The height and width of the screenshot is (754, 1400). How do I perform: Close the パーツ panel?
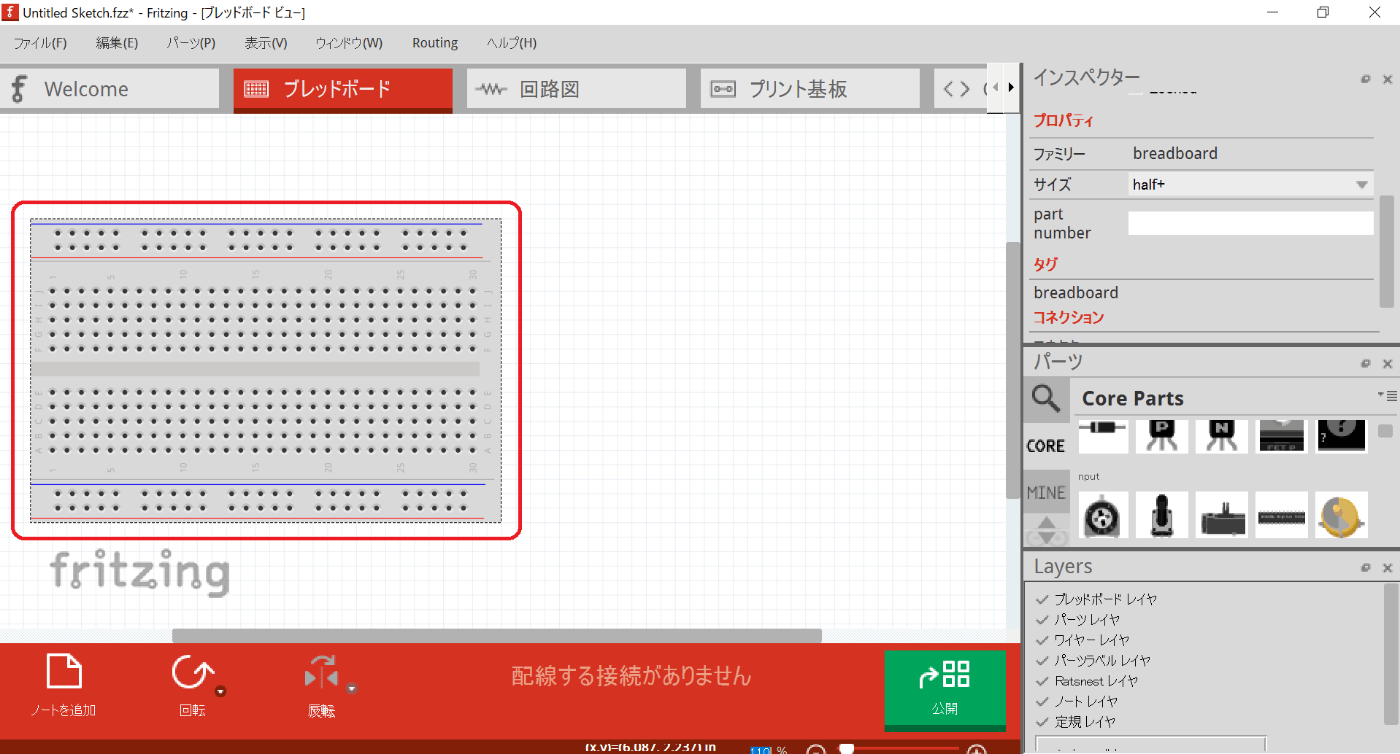pos(1387,364)
